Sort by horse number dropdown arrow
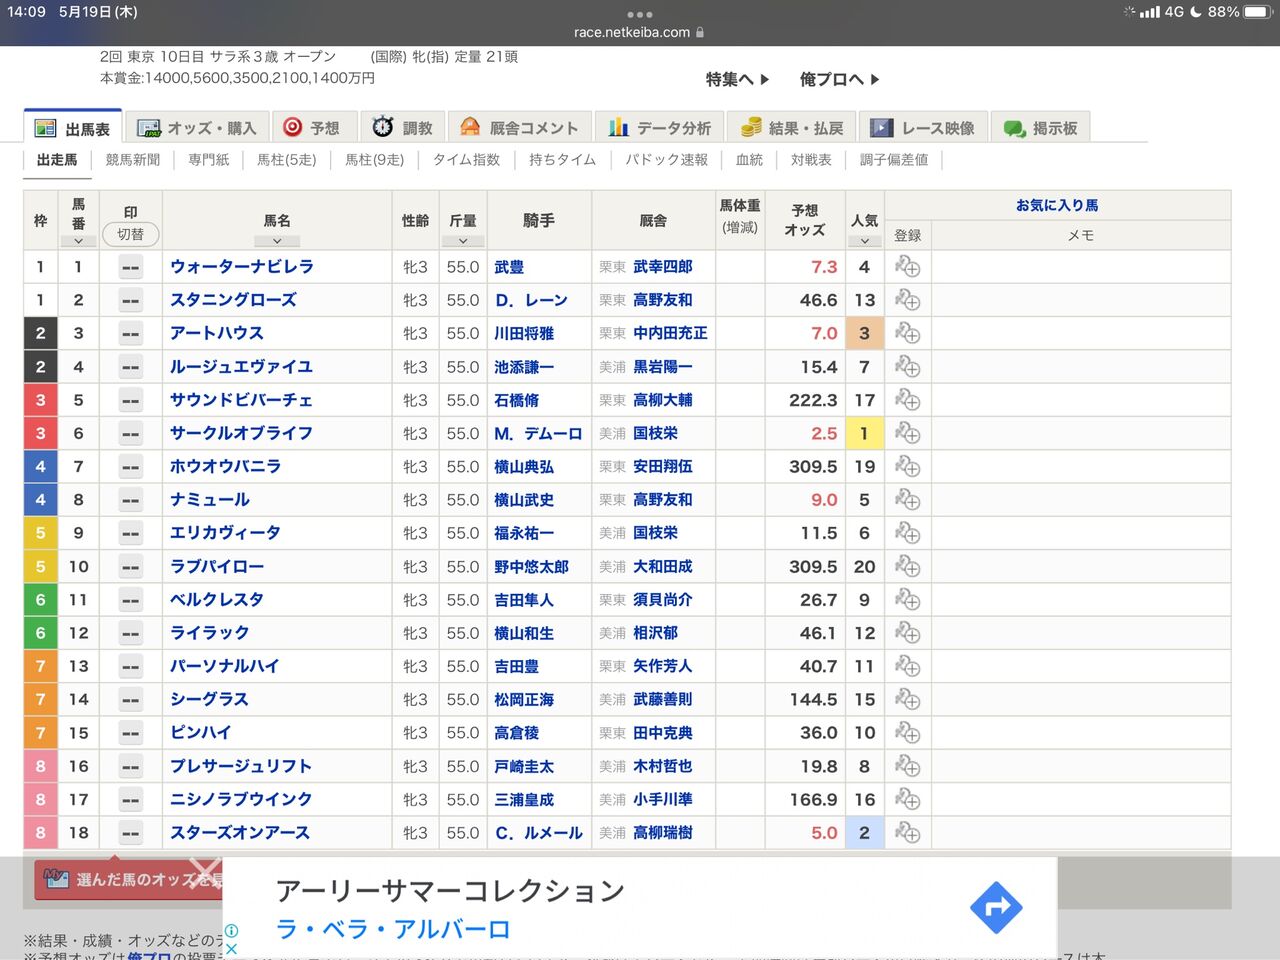 click(78, 241)
